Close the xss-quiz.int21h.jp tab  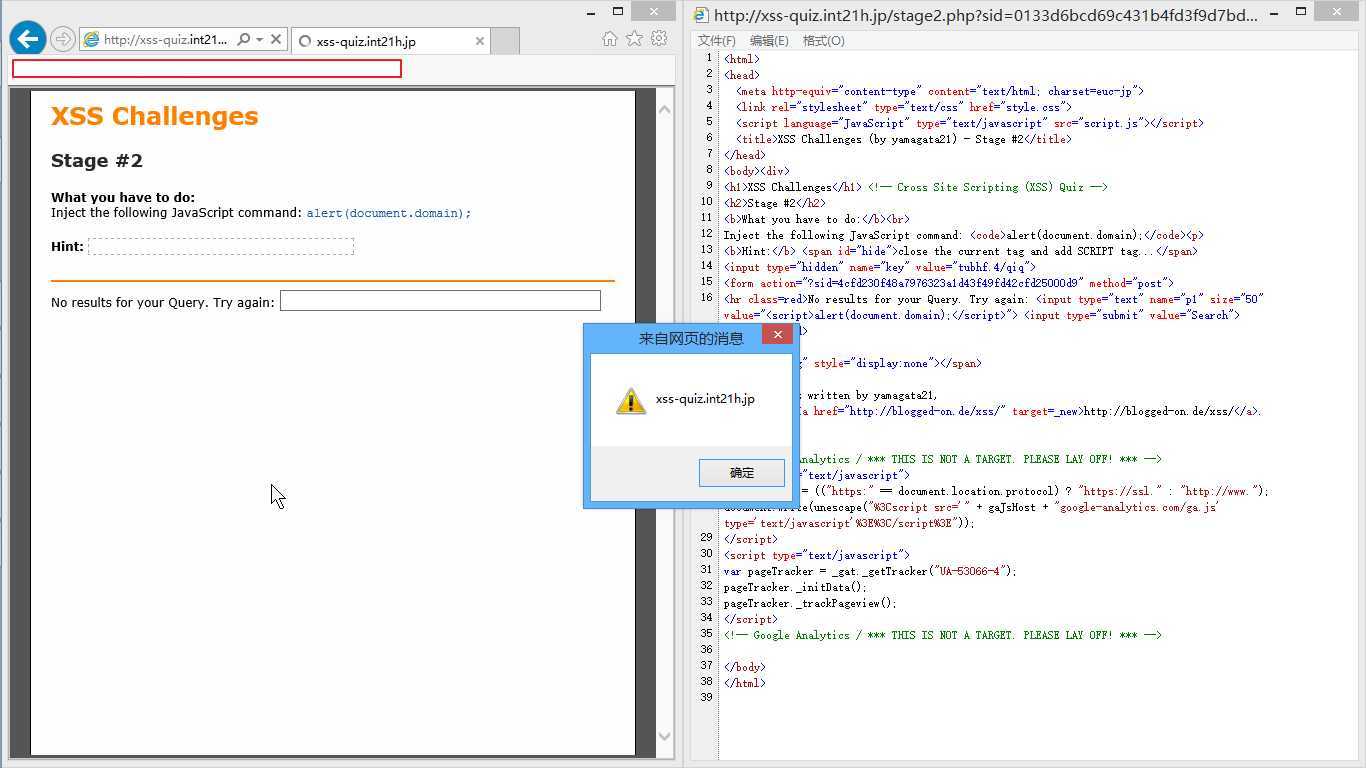point(480,41)
